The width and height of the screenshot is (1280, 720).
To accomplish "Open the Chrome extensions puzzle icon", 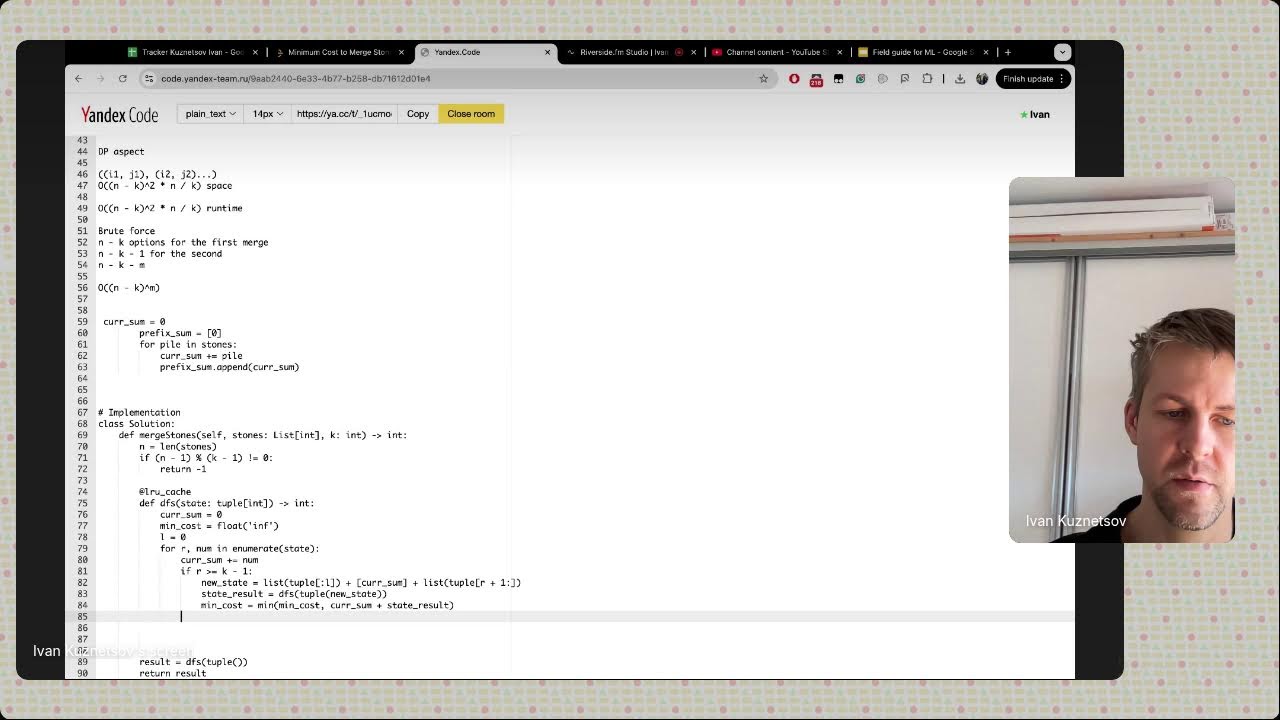I will click(x=927, y=78).
